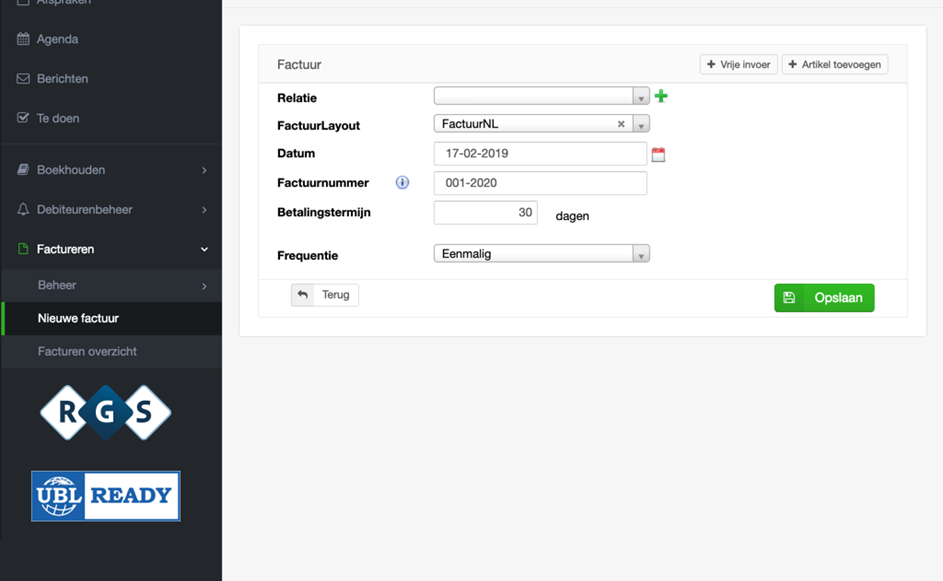Select Nieuwe factuur in sidebar

(x=78, y=319)
